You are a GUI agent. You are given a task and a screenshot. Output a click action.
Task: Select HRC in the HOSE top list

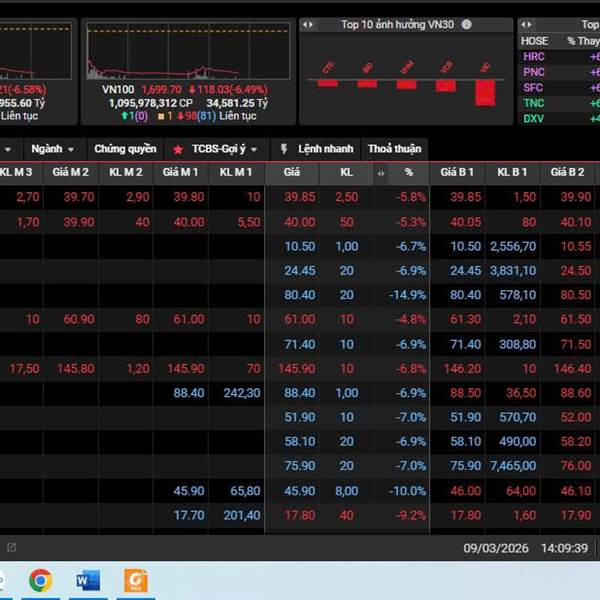click(x=534, y=57)
